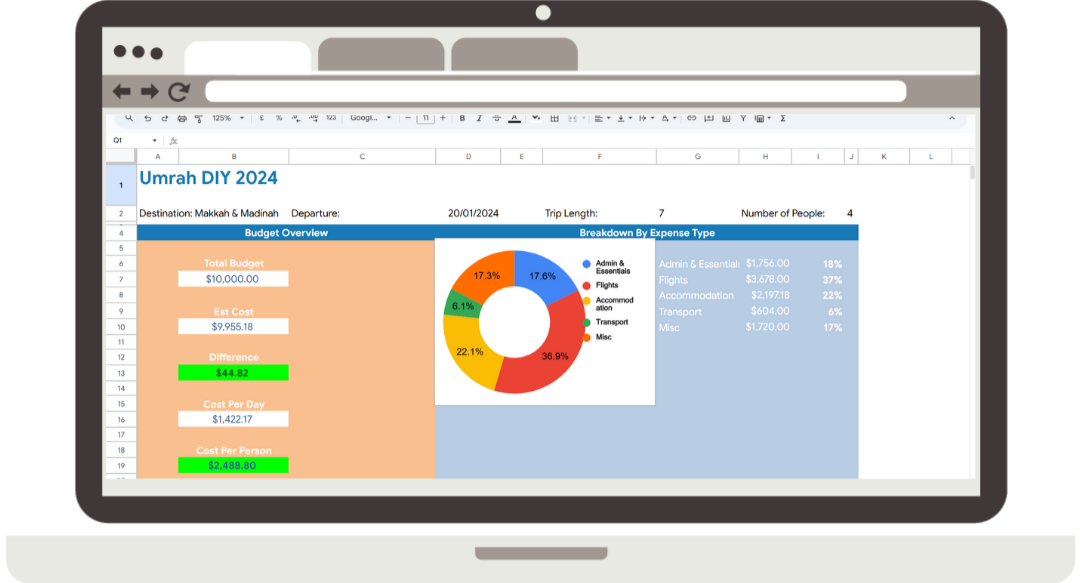Select Est Cost cell $9,955.18
1080x583 pixels.
click(233, 327)
